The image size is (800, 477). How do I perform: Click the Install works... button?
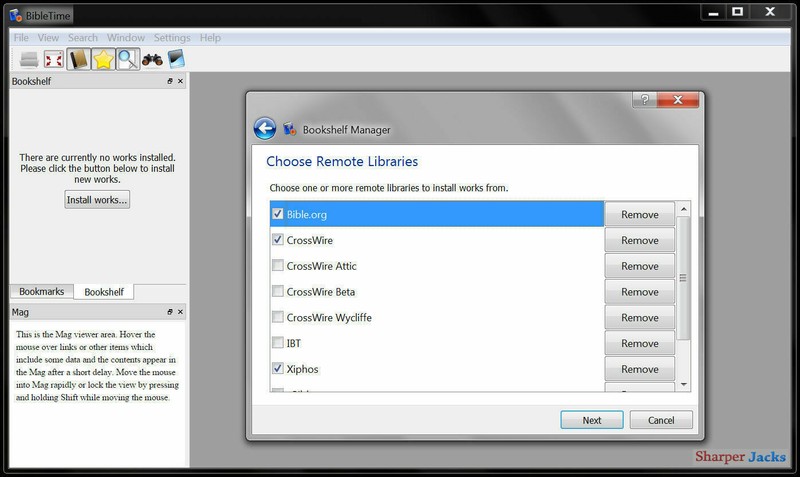click(x=97, y=199)
